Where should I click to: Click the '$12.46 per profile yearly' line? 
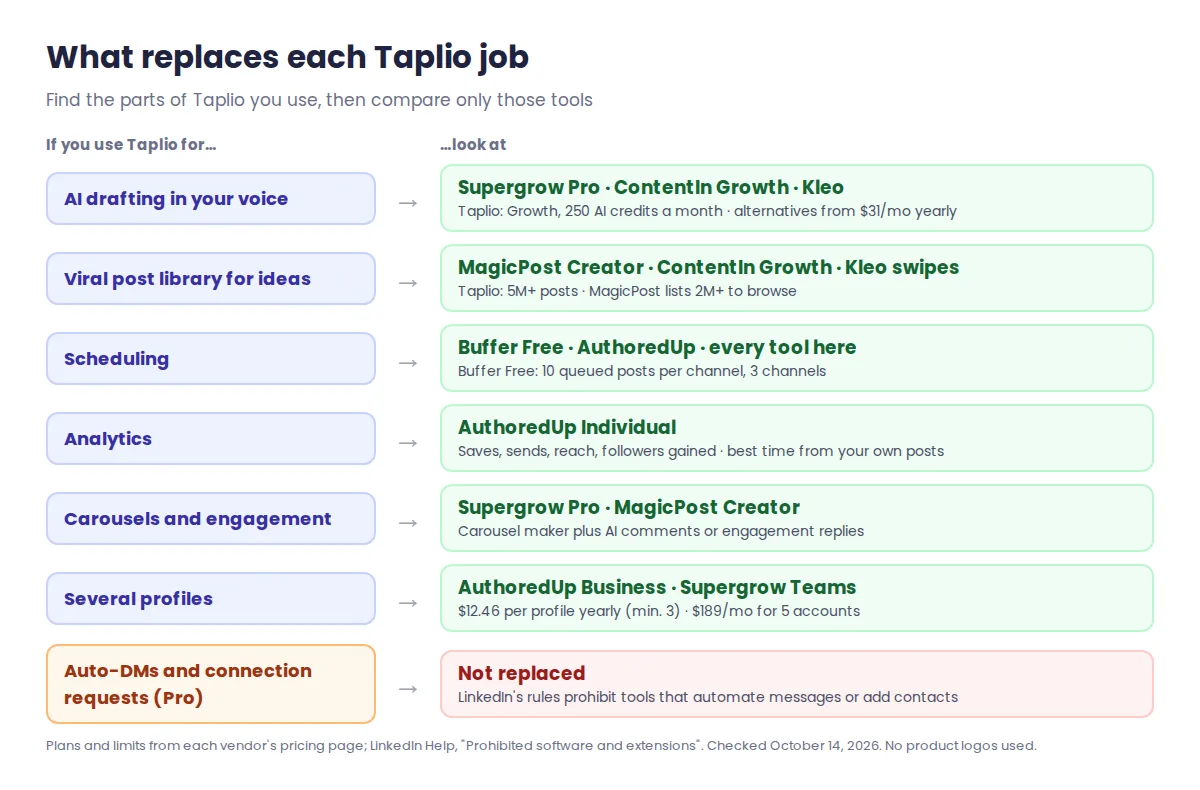pyautogui.click(x=659, y=611)
